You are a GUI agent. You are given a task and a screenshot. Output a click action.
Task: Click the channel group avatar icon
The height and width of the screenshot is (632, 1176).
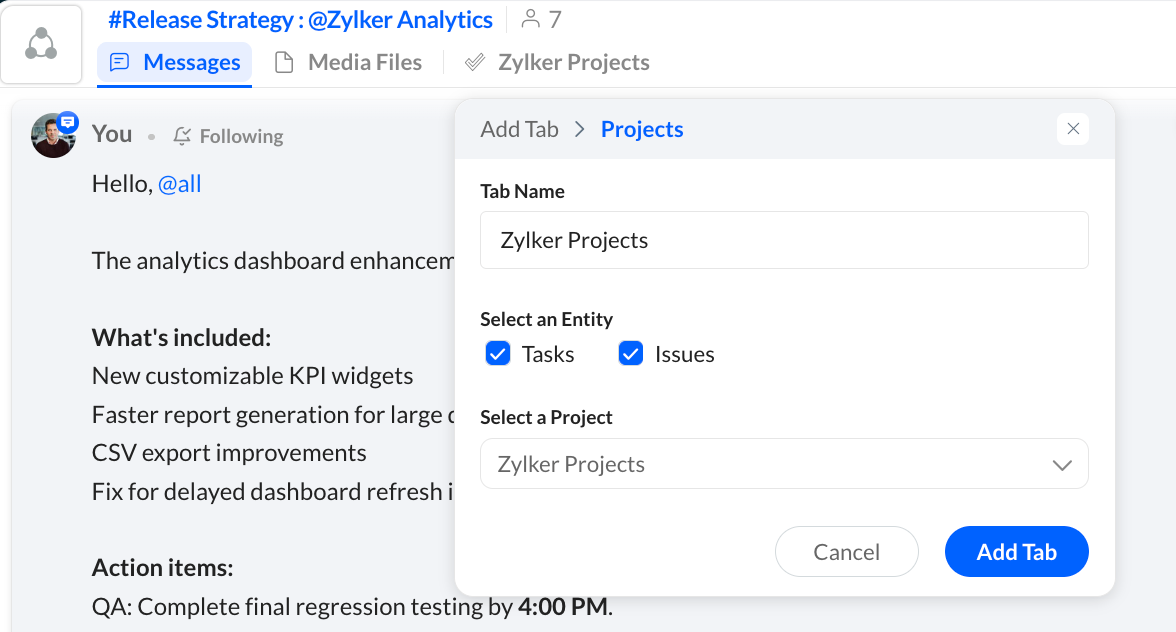pyautogui.click(x=41, y=44)
